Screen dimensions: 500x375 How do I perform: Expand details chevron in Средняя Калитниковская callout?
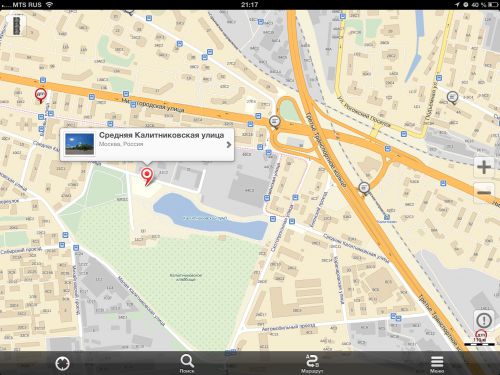pyautogui.click(x=229, y=145)
